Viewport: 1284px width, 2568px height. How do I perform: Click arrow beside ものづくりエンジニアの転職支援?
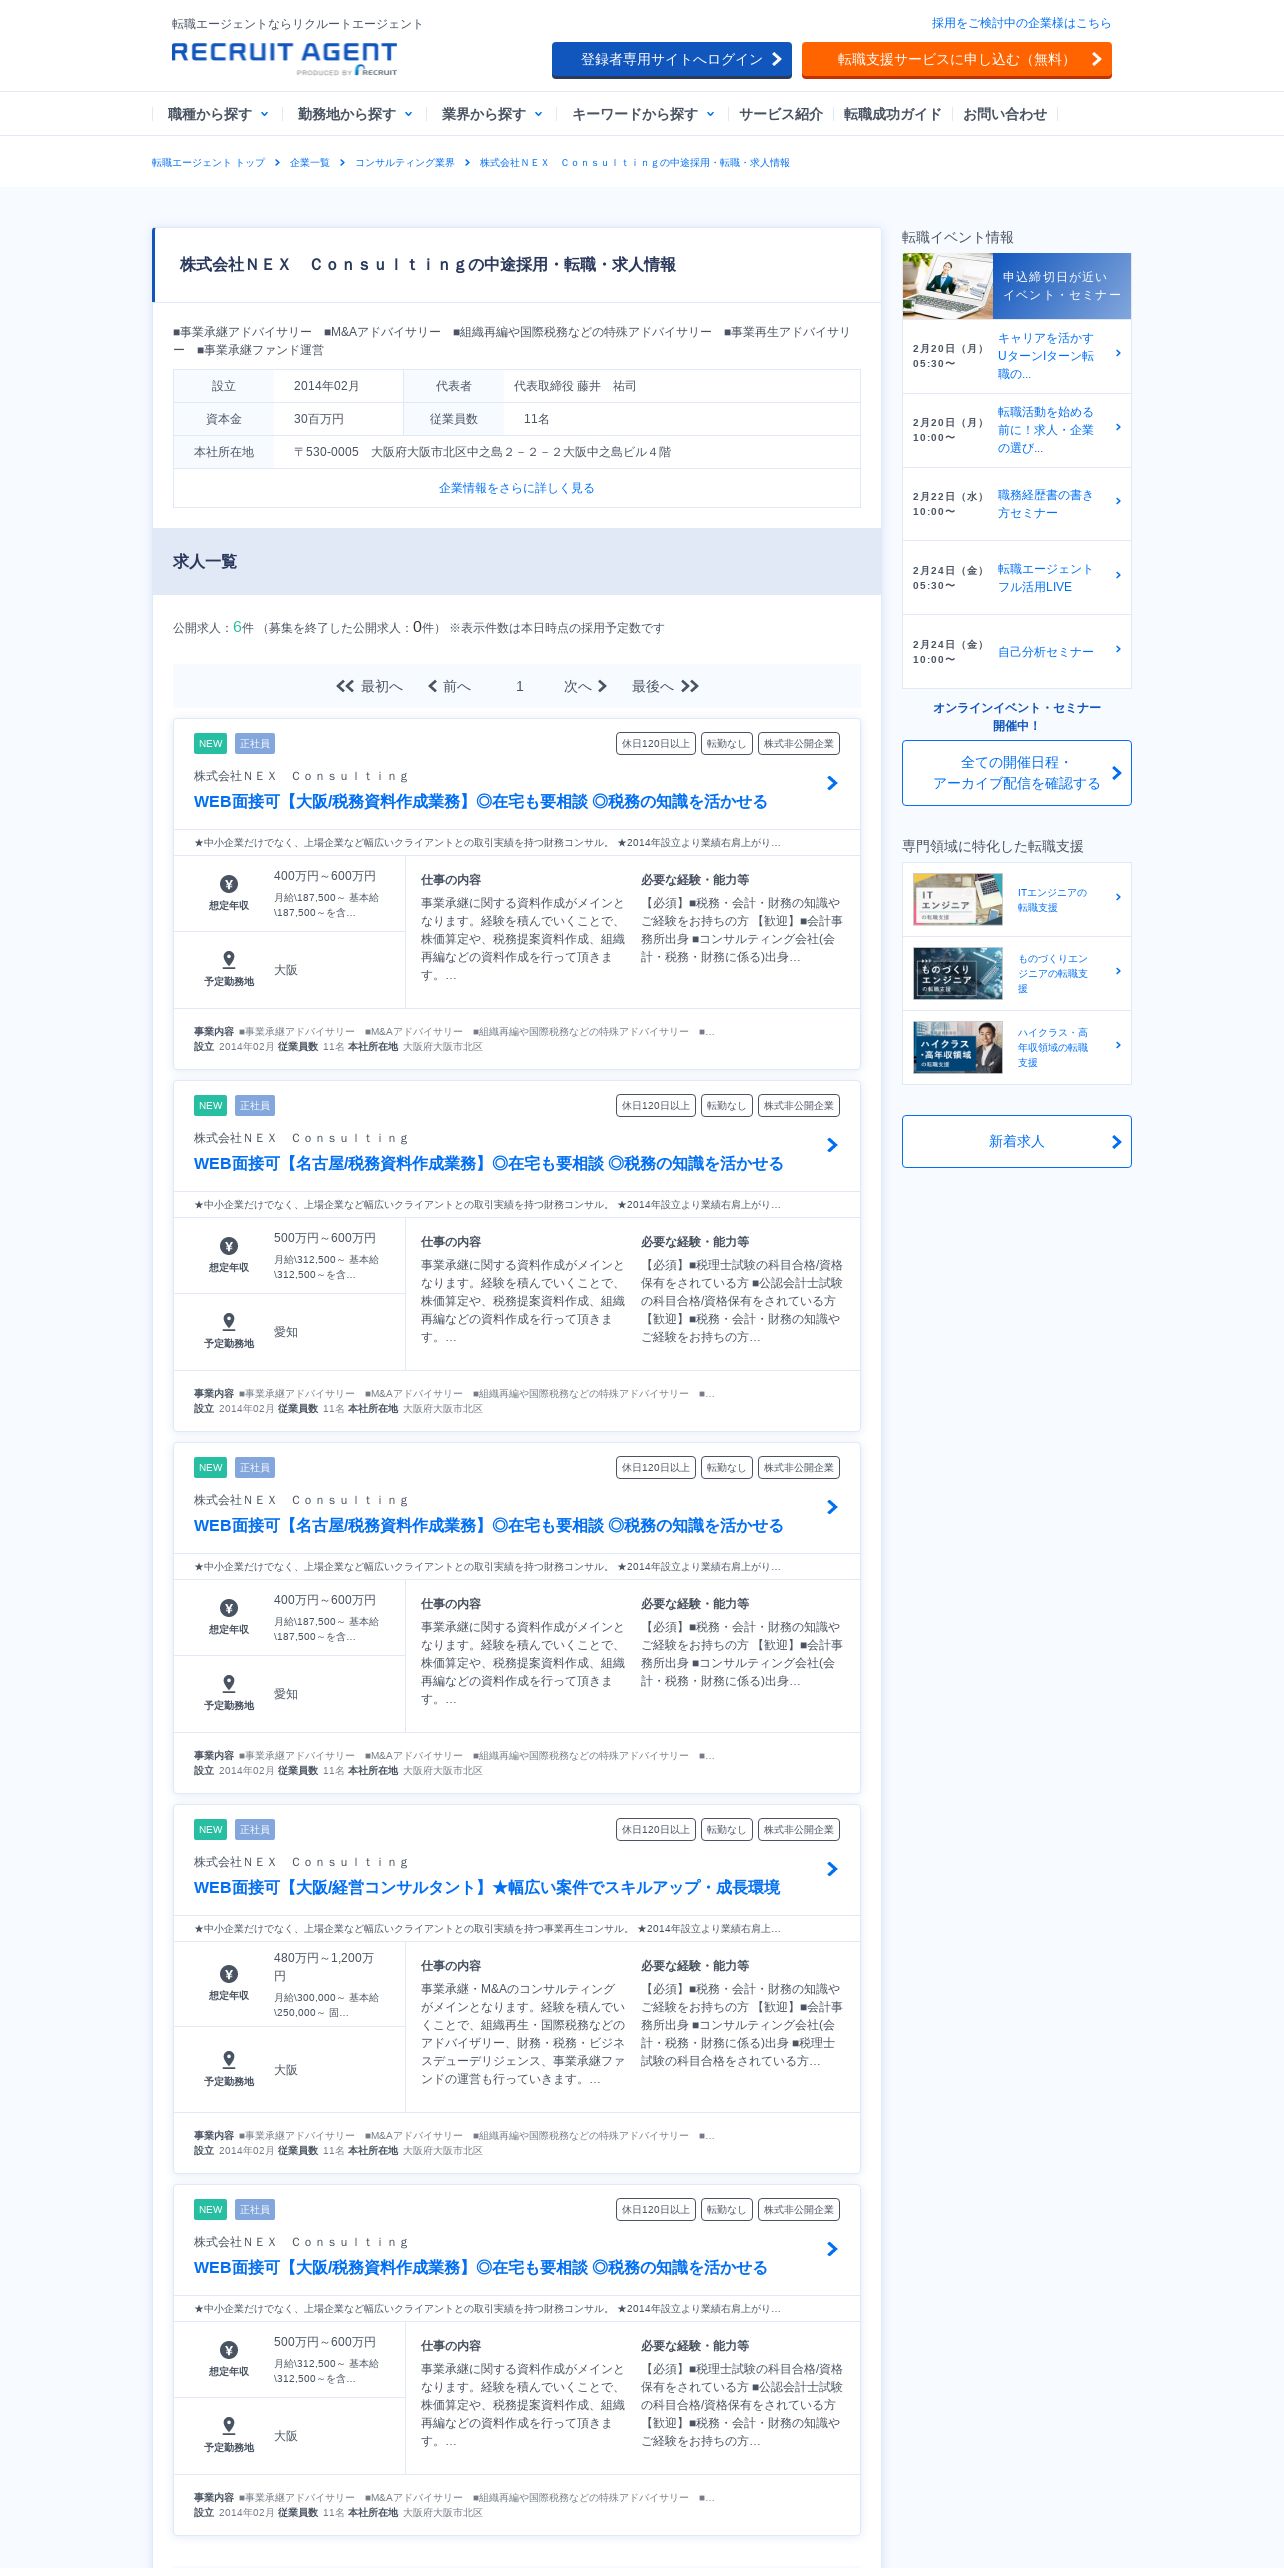pyautogui.click(x=1118, y=972)
